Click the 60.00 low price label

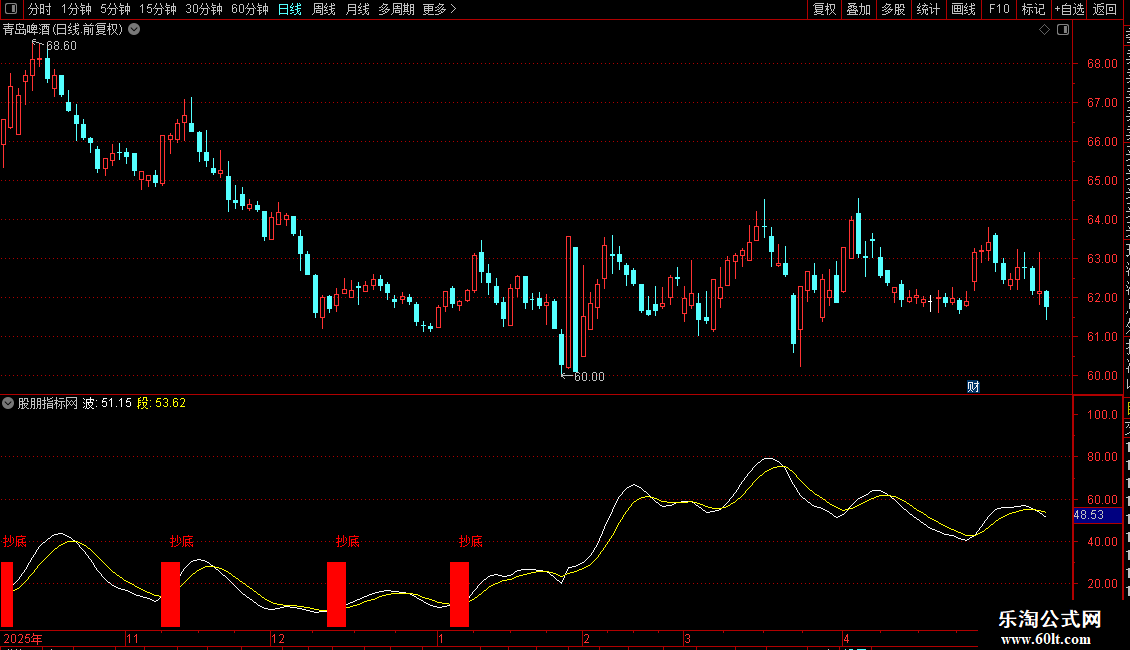(589, 377)
